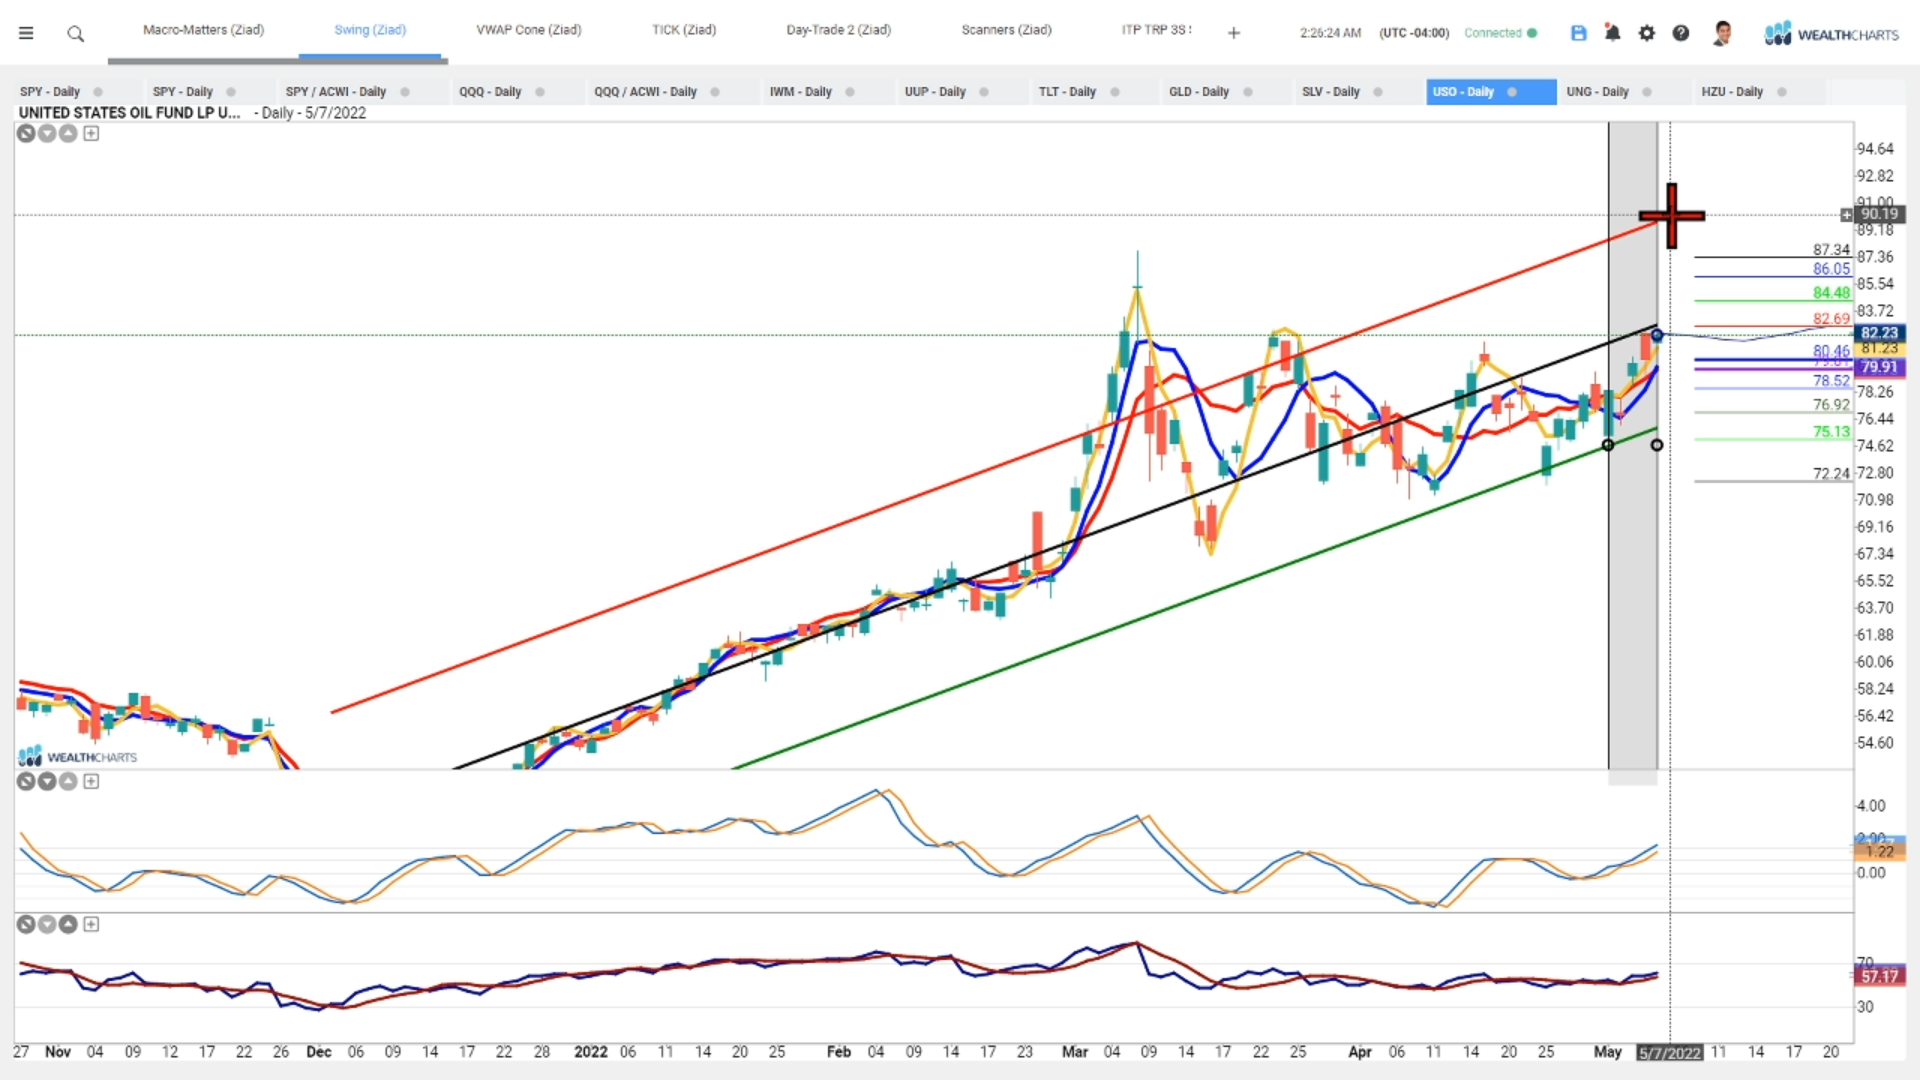Open the help question-mark icon
The height and width of the screenshot is (1080, 1920).
click(1681, 33)
